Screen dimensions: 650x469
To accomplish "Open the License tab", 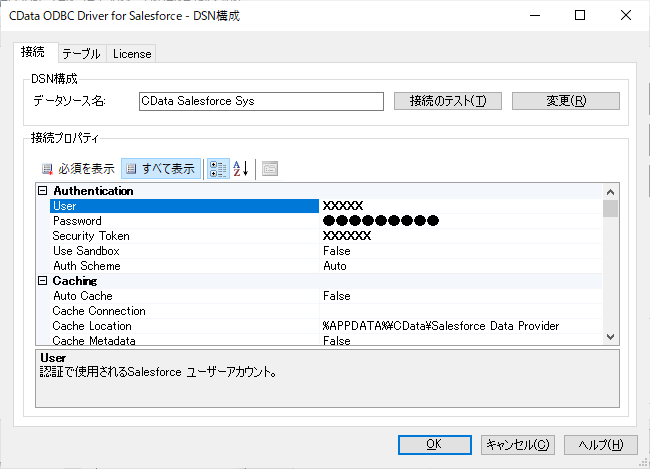I will coord(132,54).
